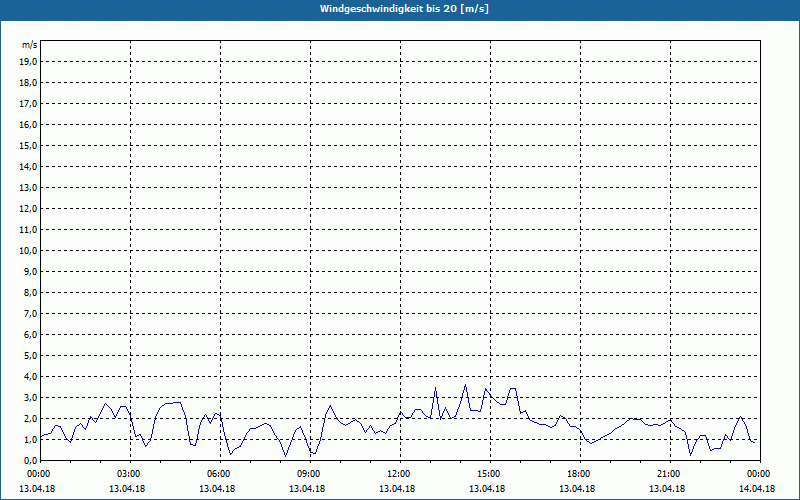
Task: Click the 12:00 time axis label
Action: point(401,474)
